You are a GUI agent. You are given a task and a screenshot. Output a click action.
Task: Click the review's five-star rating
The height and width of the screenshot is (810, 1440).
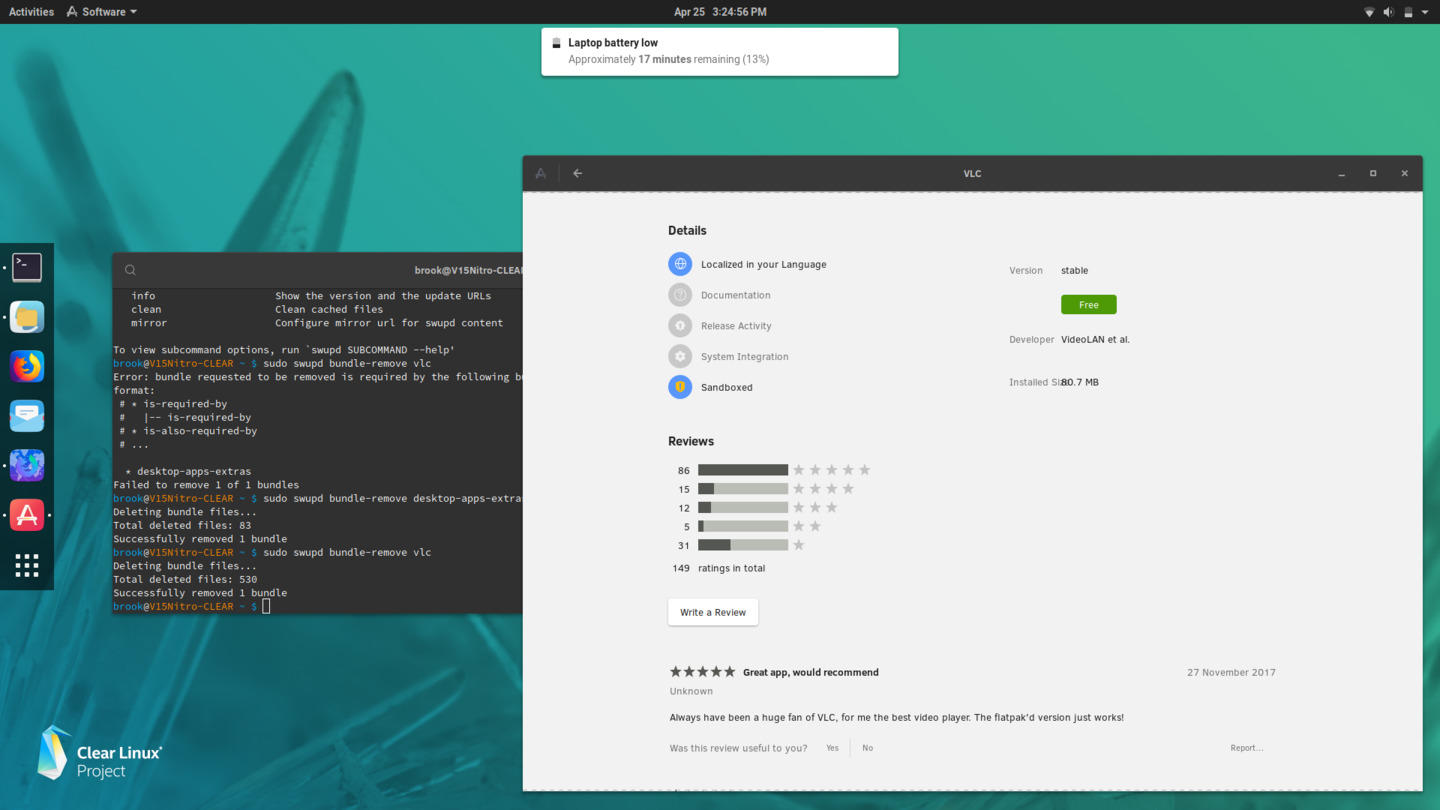click(702, 672)
